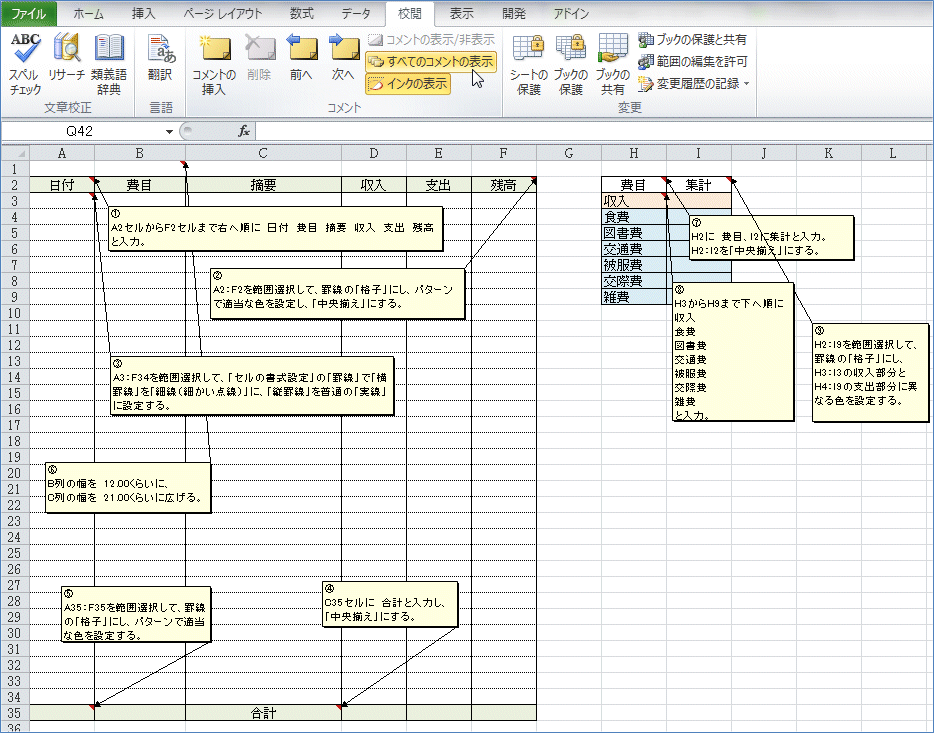This screenshot has width=934, height=733.
Task: Open the ファイル tab
Action: pyautogui.click(x=29, y=14)
